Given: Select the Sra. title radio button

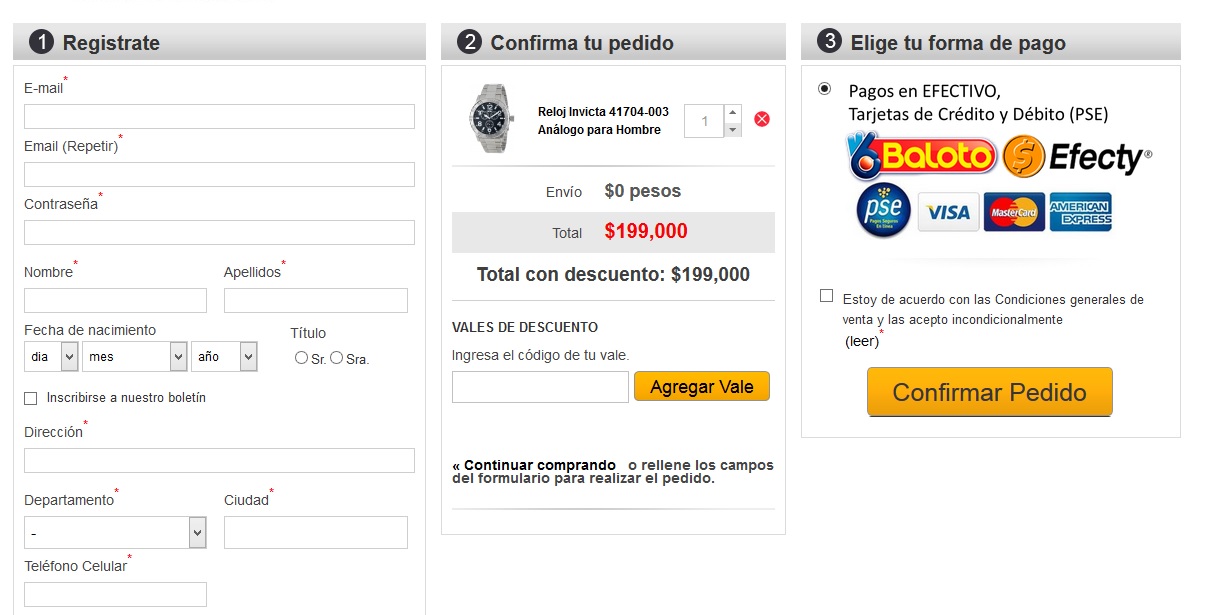Looking at the screenshot, I should (337, 357).
